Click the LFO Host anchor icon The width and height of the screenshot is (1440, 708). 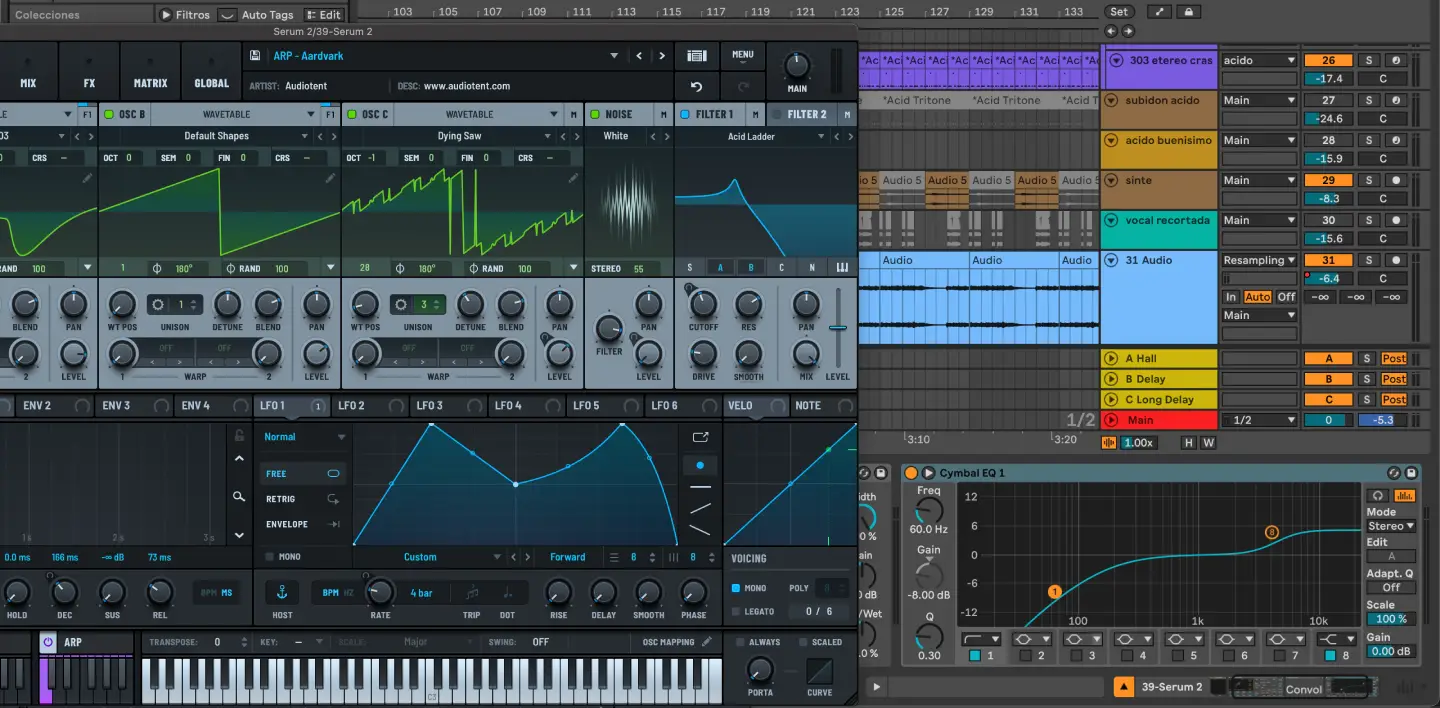click(282, 593)
